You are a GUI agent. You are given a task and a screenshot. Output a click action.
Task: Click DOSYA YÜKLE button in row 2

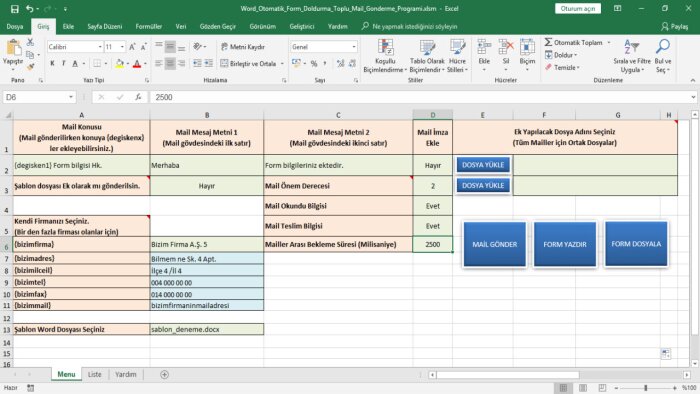483,165
